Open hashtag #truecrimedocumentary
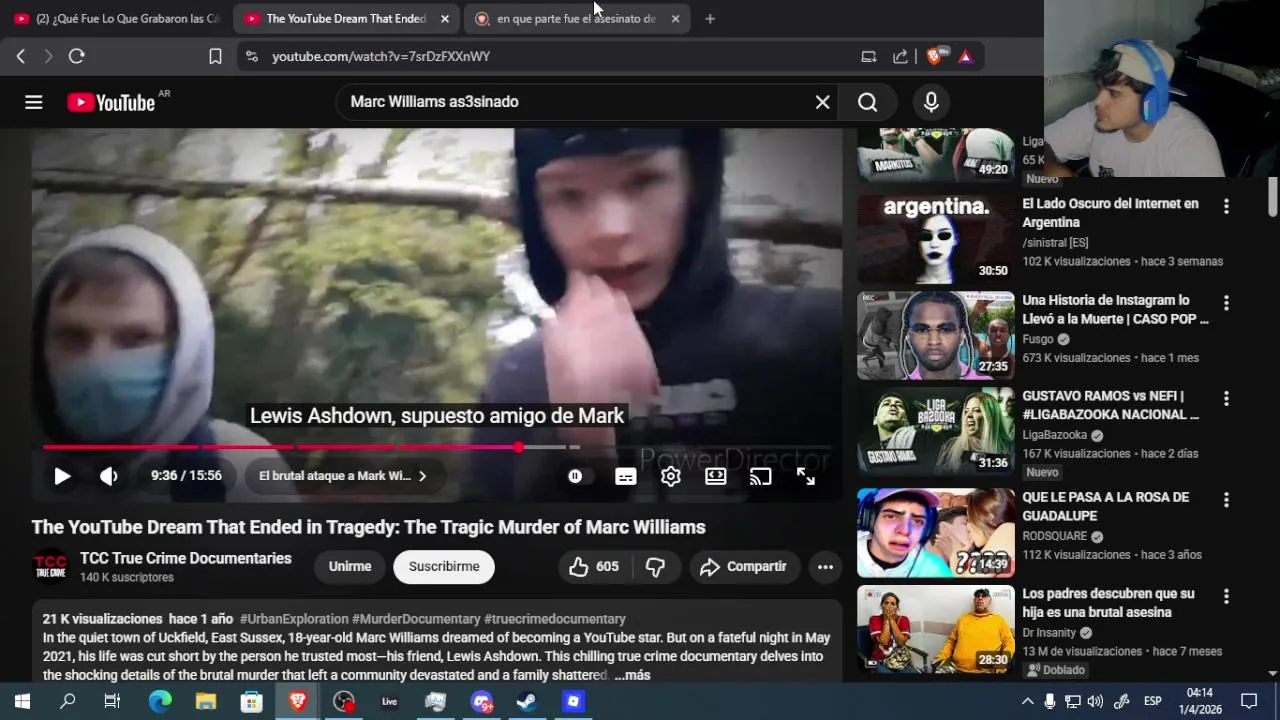 coord(555,619)
